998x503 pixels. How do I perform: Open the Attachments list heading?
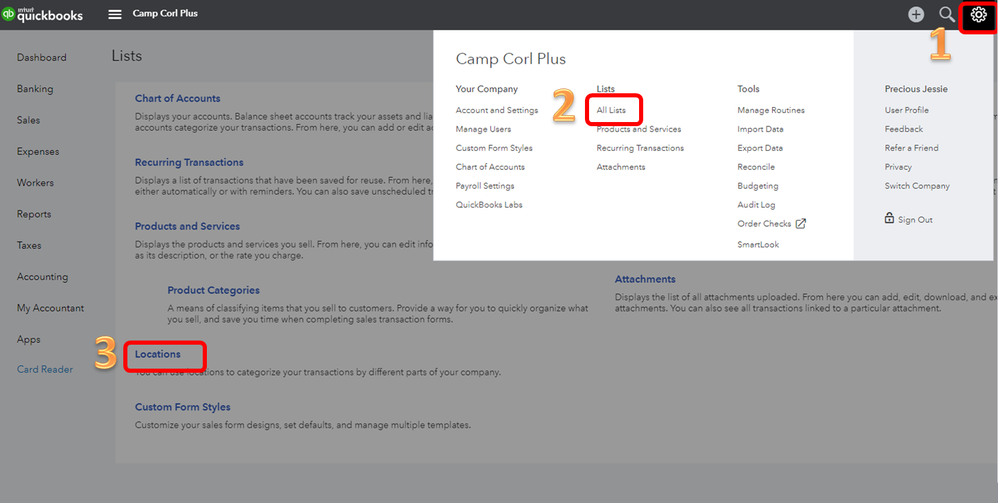[x=645, y=279]
